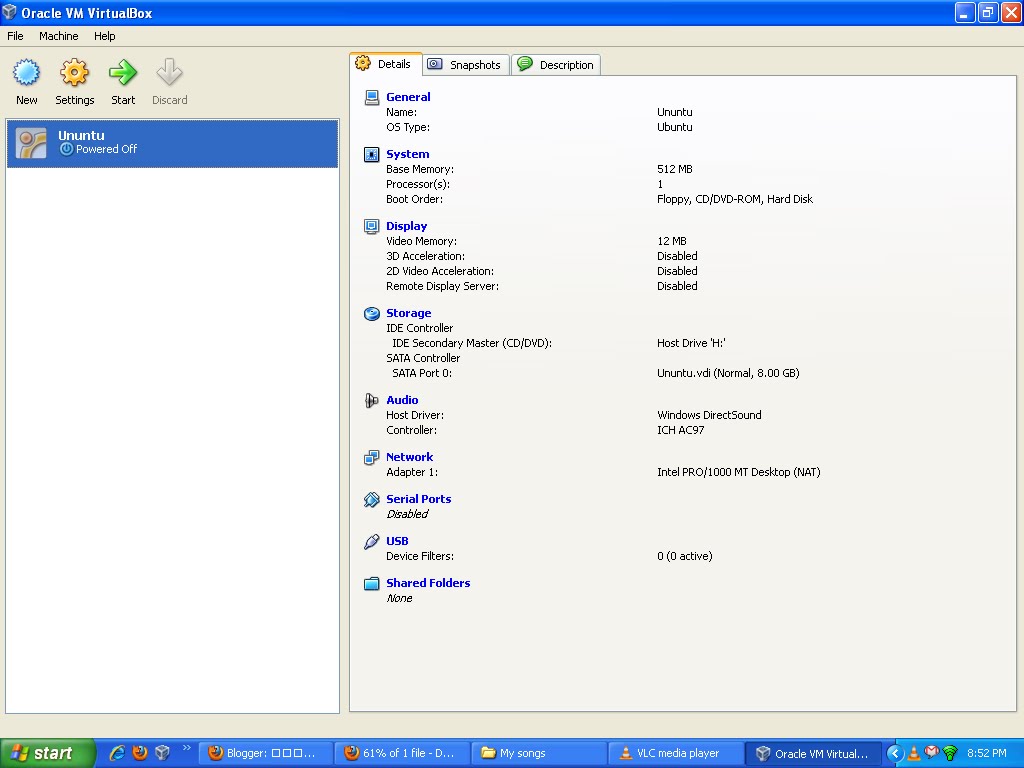Open Settings via the gear toolbar icon
This screenshot has height=768, width=1024.
tap(74, 72)
